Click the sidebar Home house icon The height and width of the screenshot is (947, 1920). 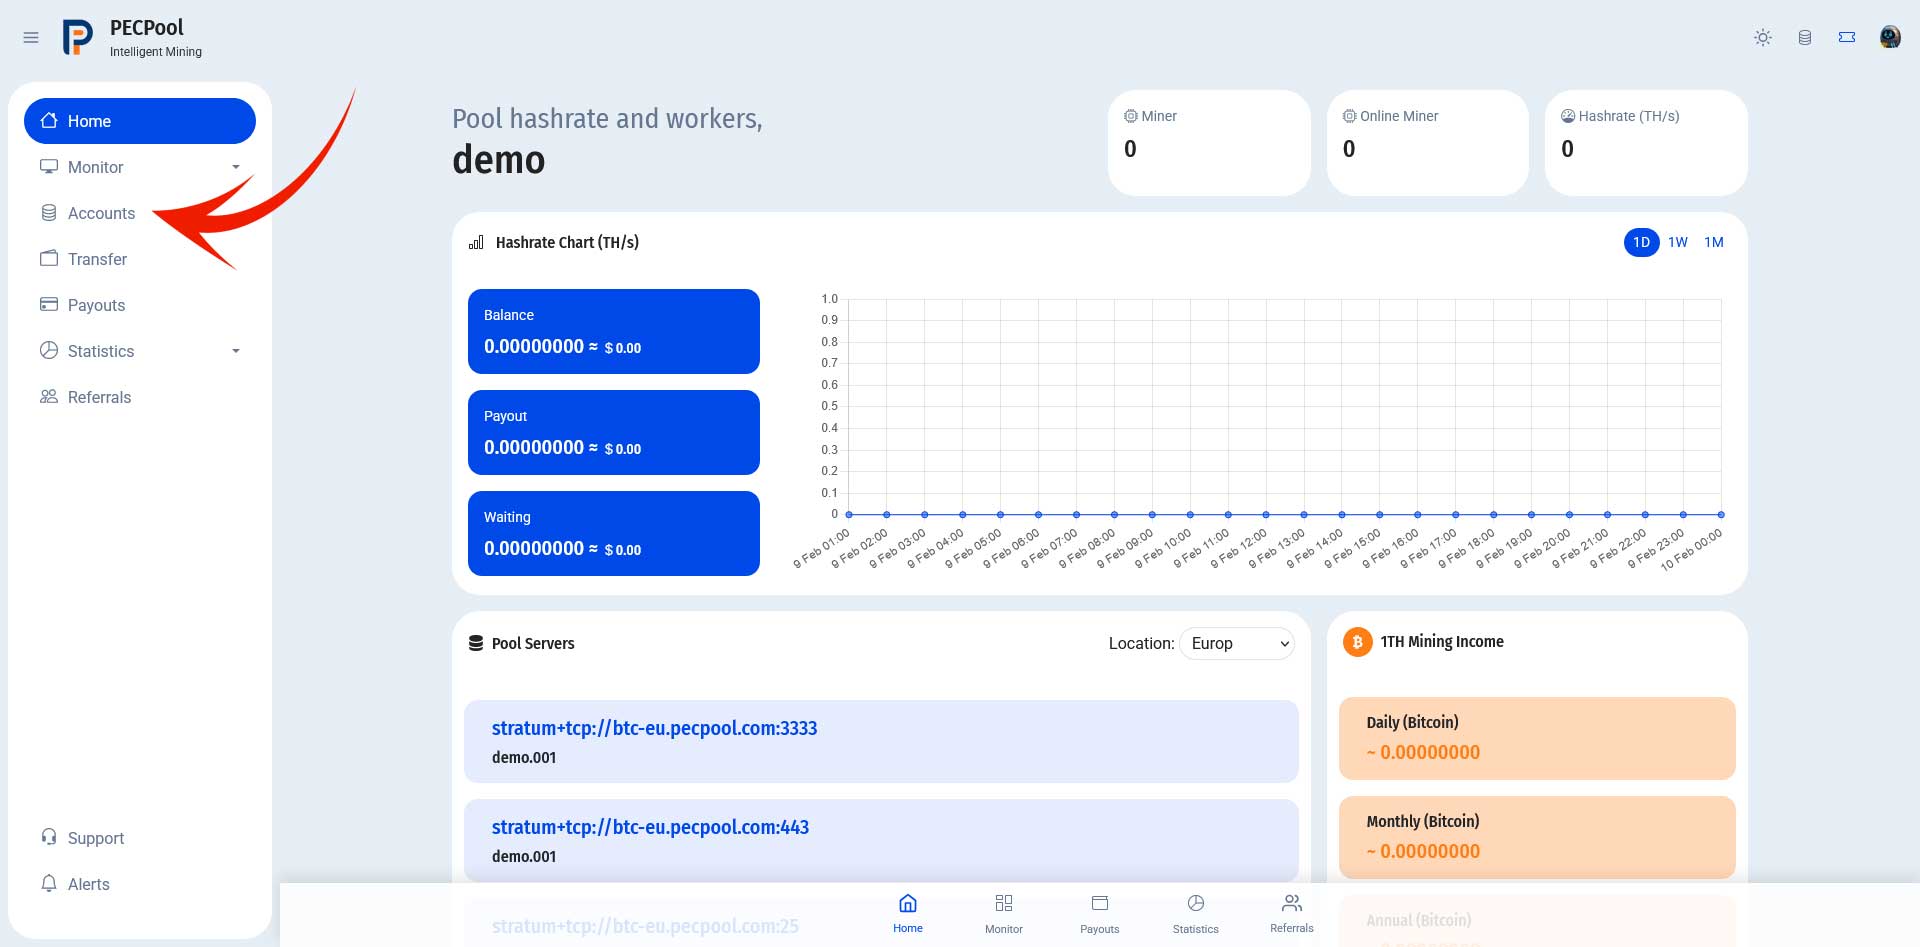pyautogui.click(x=49, y=120)
